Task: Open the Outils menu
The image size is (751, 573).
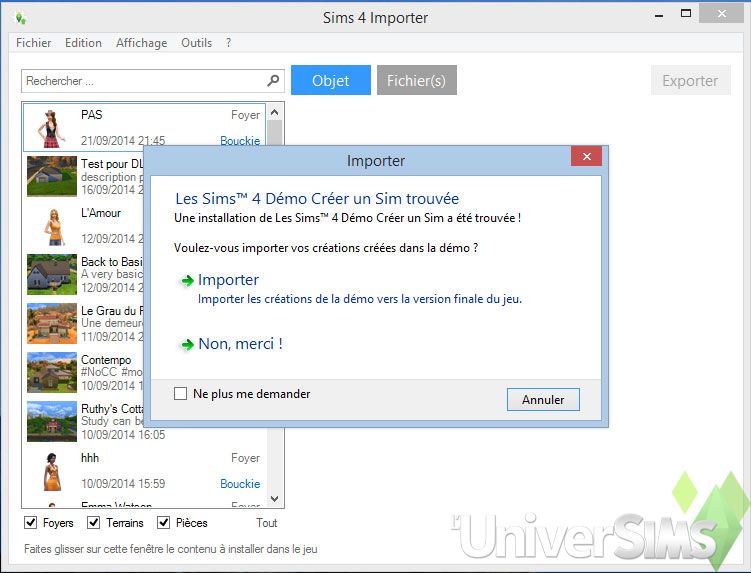Action: coord(196,43)
